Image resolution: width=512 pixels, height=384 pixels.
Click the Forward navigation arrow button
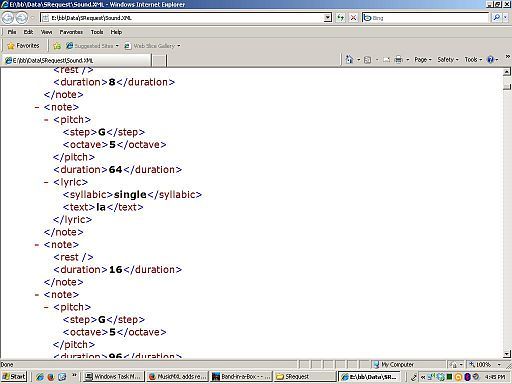tap(22, 18)
